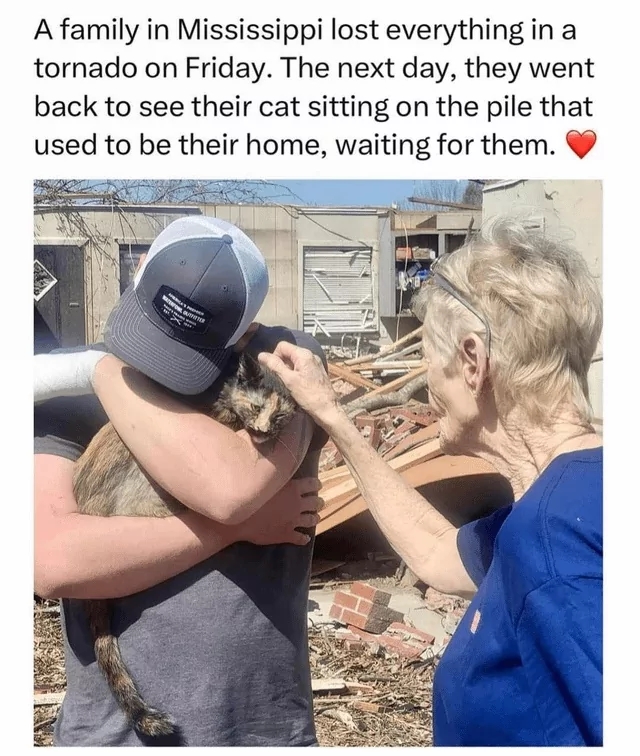Click the word "home" in the caption

click(282, 145)
